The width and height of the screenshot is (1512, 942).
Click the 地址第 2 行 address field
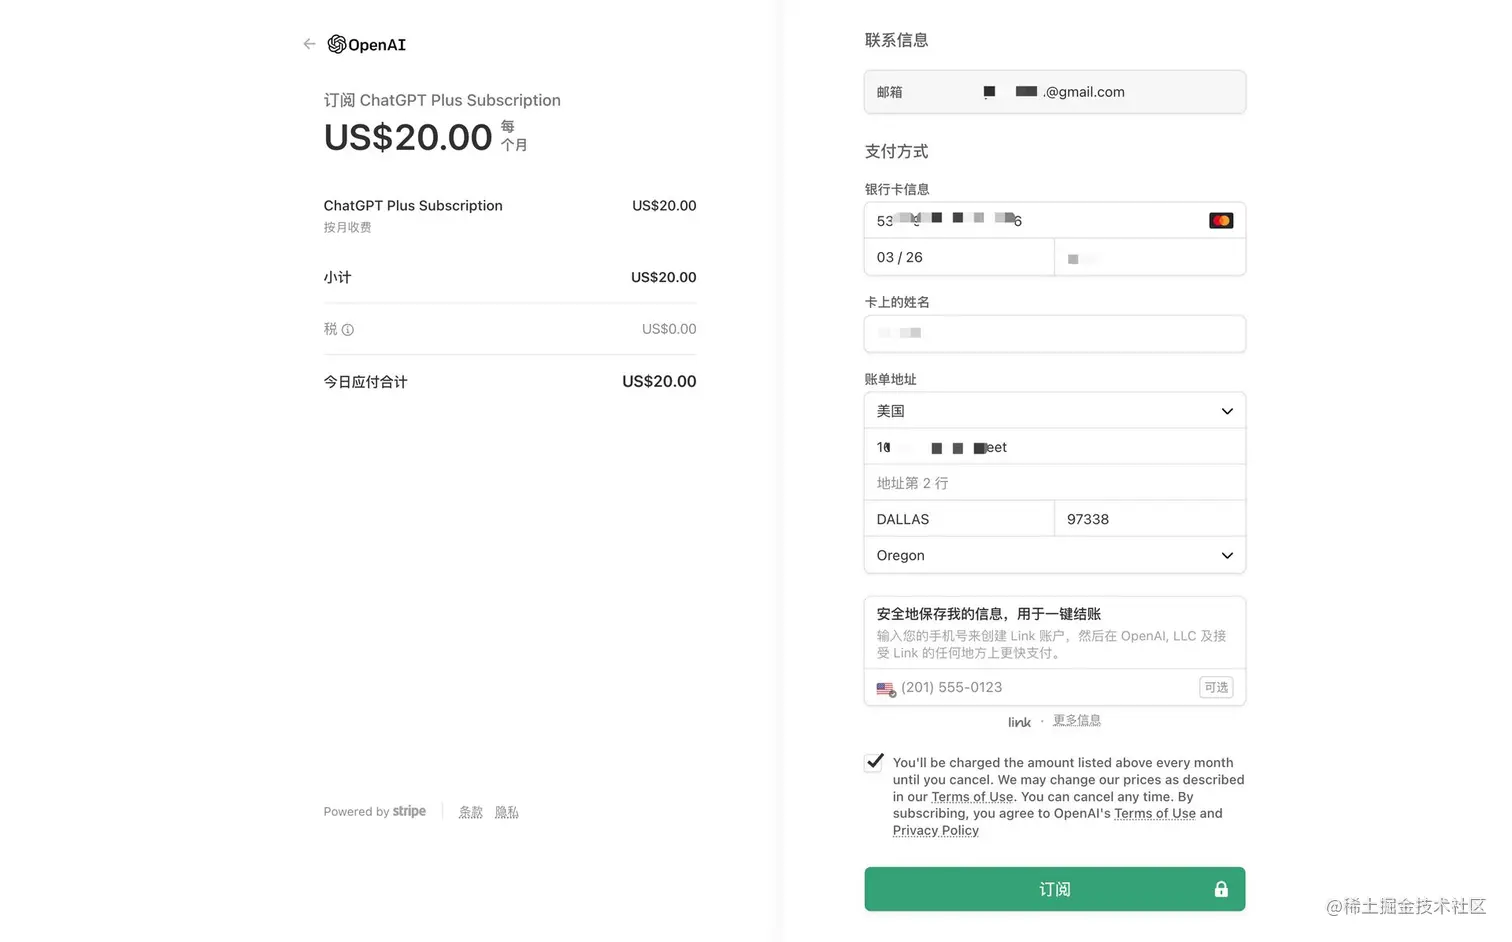[1055, 483]
